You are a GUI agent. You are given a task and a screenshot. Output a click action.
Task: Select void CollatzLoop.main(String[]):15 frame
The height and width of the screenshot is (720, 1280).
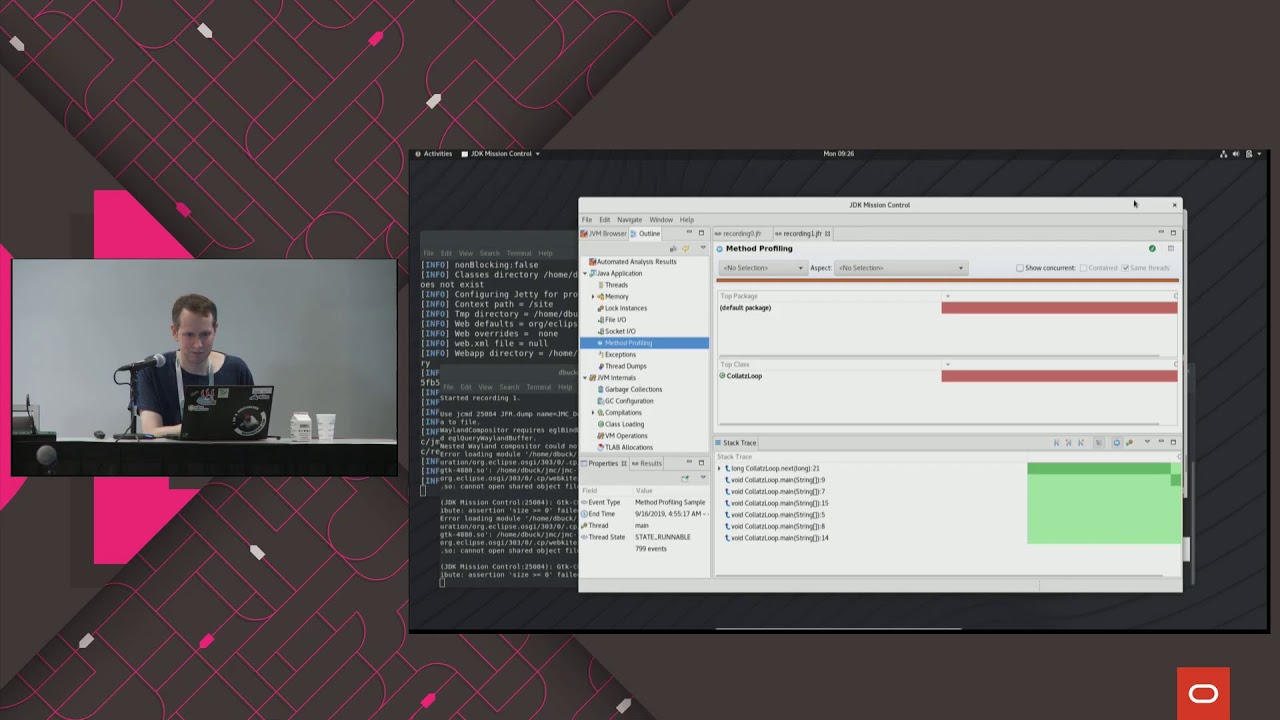779,503
